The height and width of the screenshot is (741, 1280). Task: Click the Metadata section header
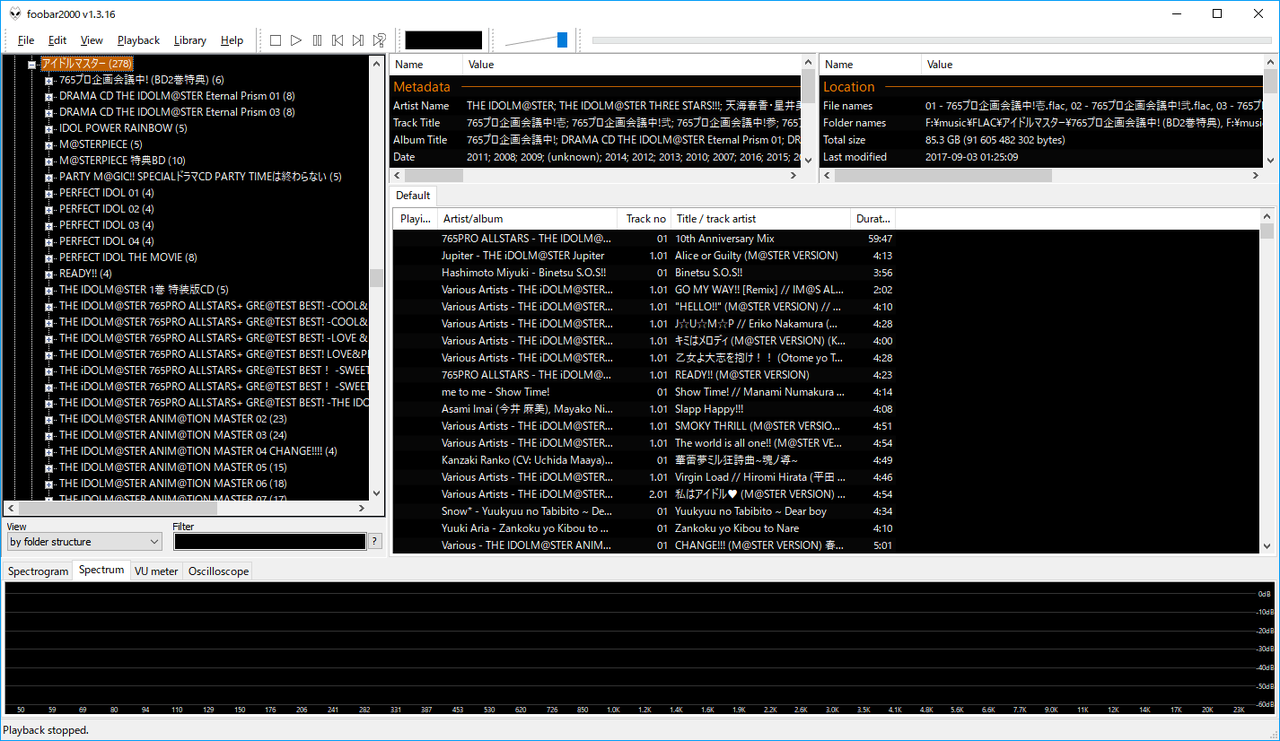(x=422, y=87)
